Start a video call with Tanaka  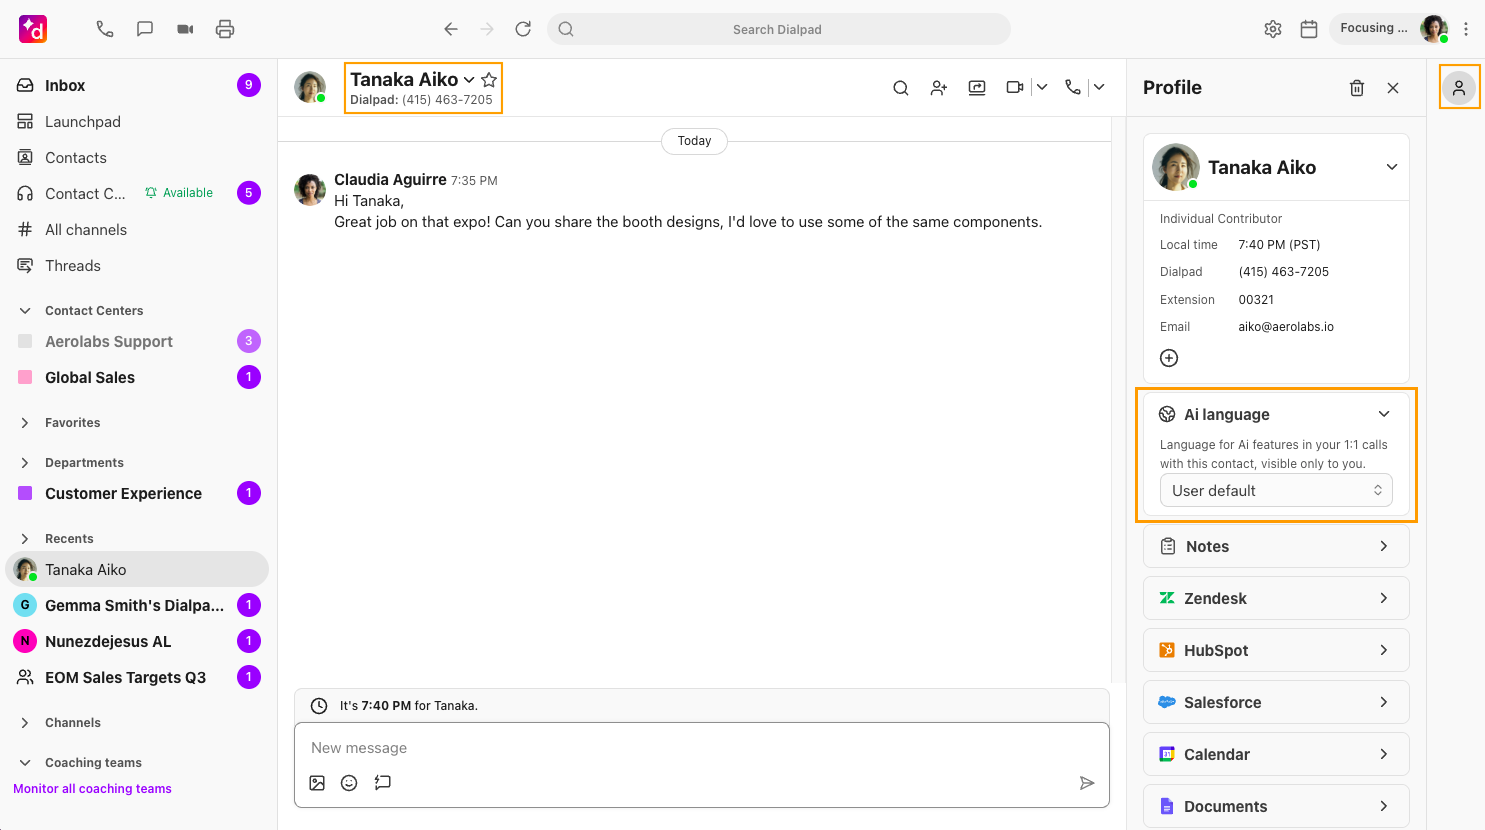click(1015, 87)
